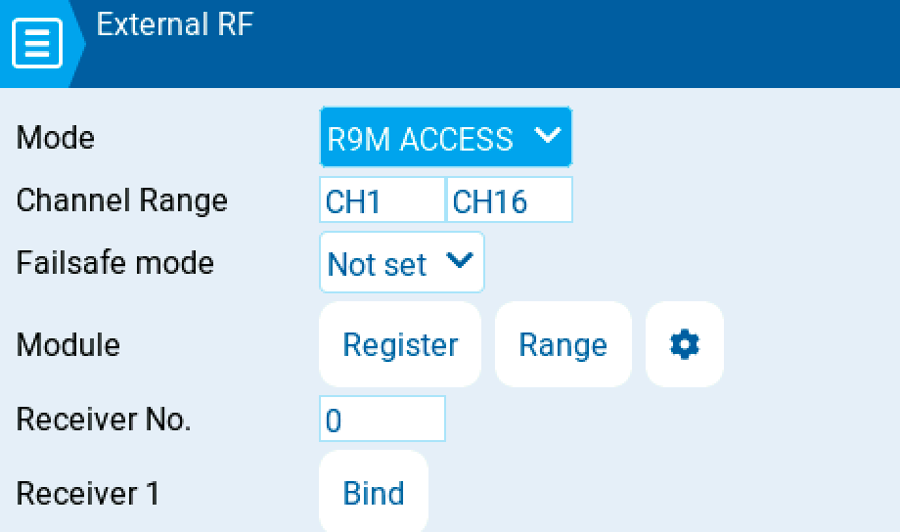Click the Failsafe mode label
The width and height of the screenshot is (900, 532).
[115, 263]
